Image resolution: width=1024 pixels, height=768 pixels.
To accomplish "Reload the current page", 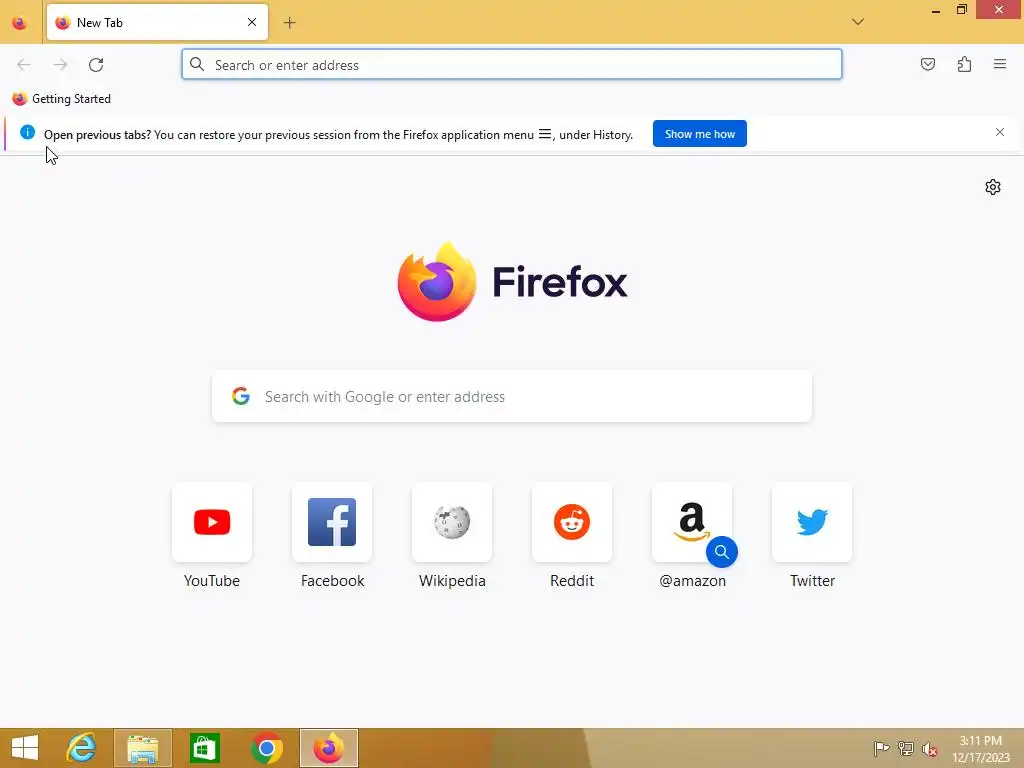I will point(96,65).
